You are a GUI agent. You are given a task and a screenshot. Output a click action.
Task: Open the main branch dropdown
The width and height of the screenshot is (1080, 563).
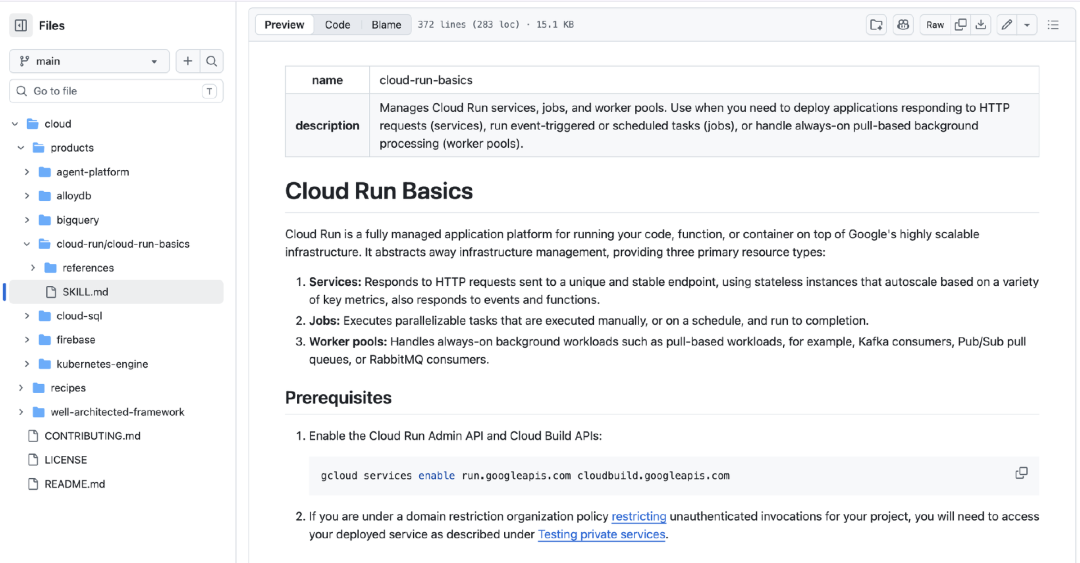pos(89,61)
